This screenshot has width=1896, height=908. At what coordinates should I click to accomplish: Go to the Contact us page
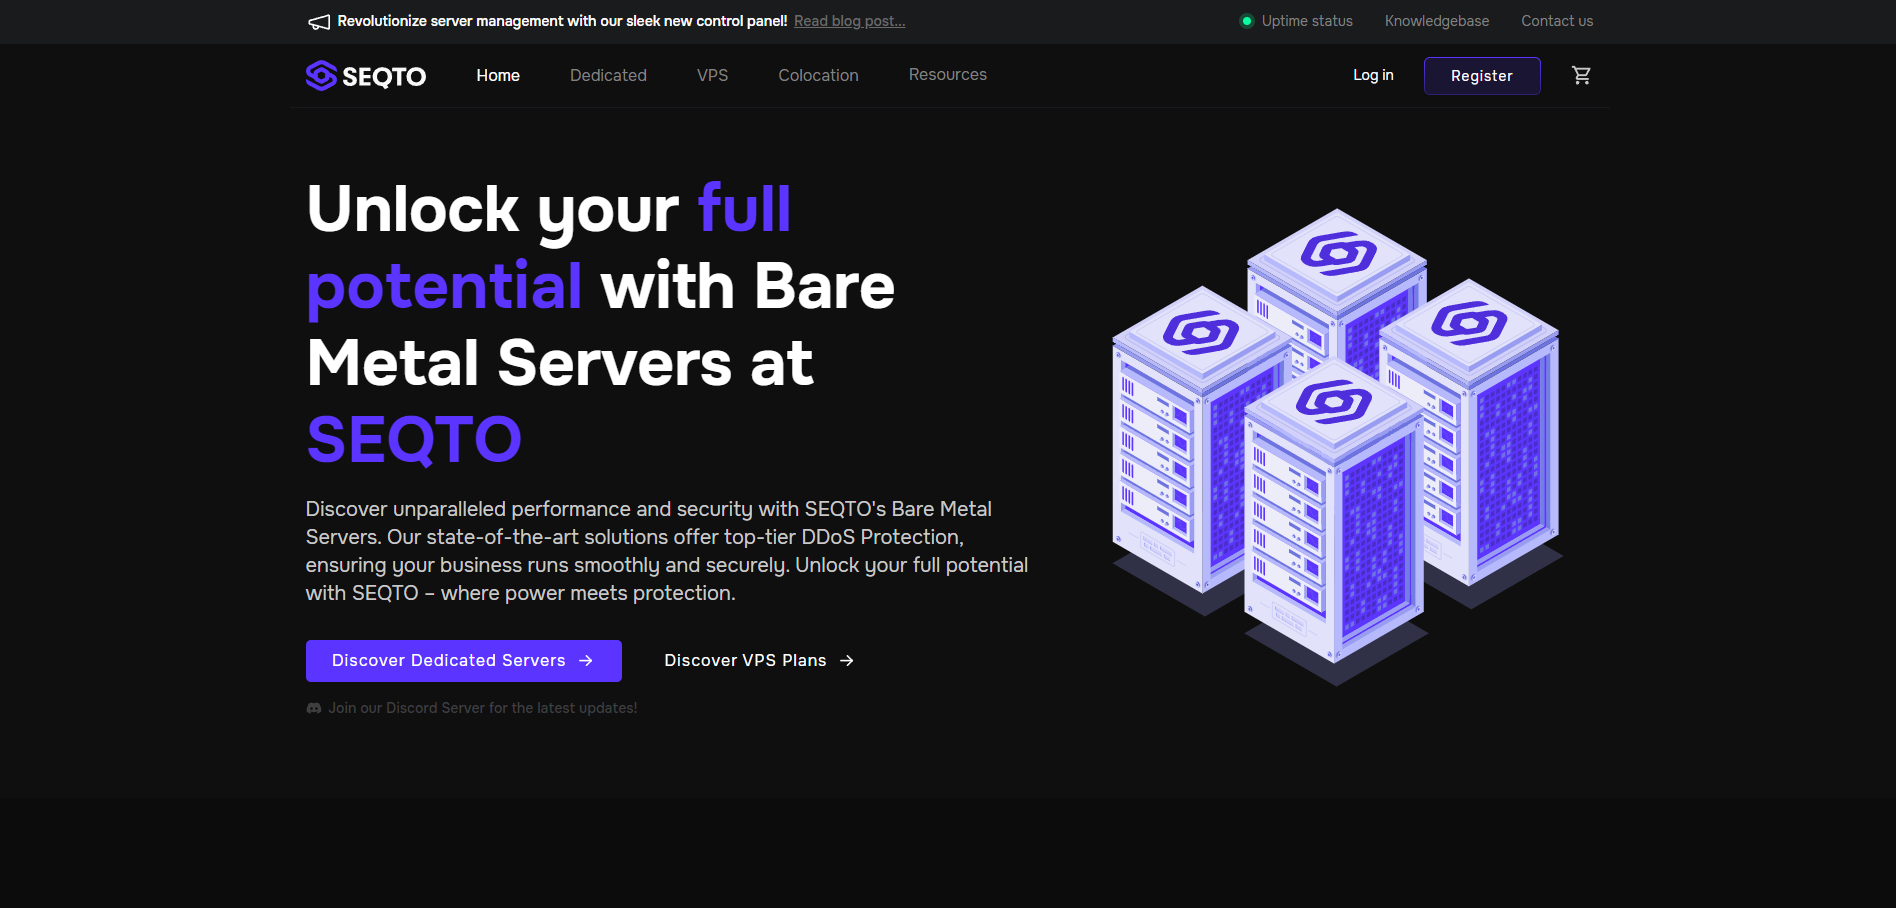(x=1556, y=21)
